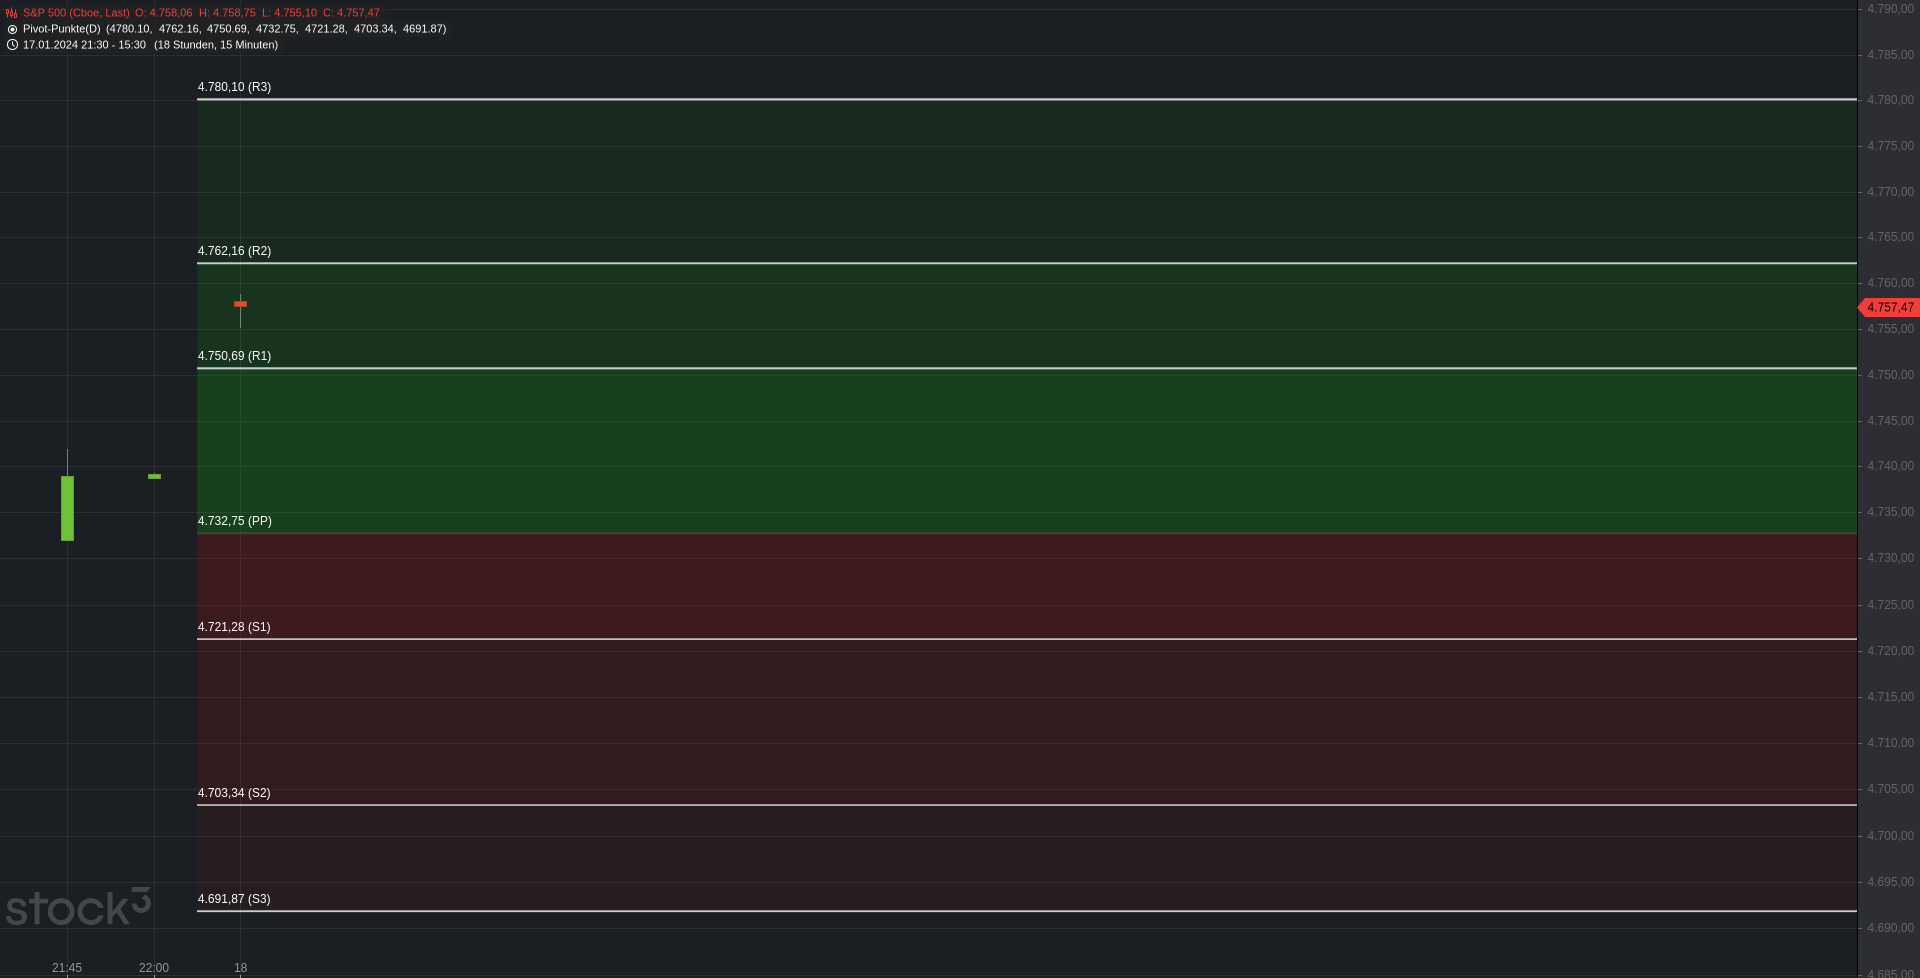Click the small green candle at 22:00
The height and width of the screenshot is (978, 1920).
click(154, 476)
